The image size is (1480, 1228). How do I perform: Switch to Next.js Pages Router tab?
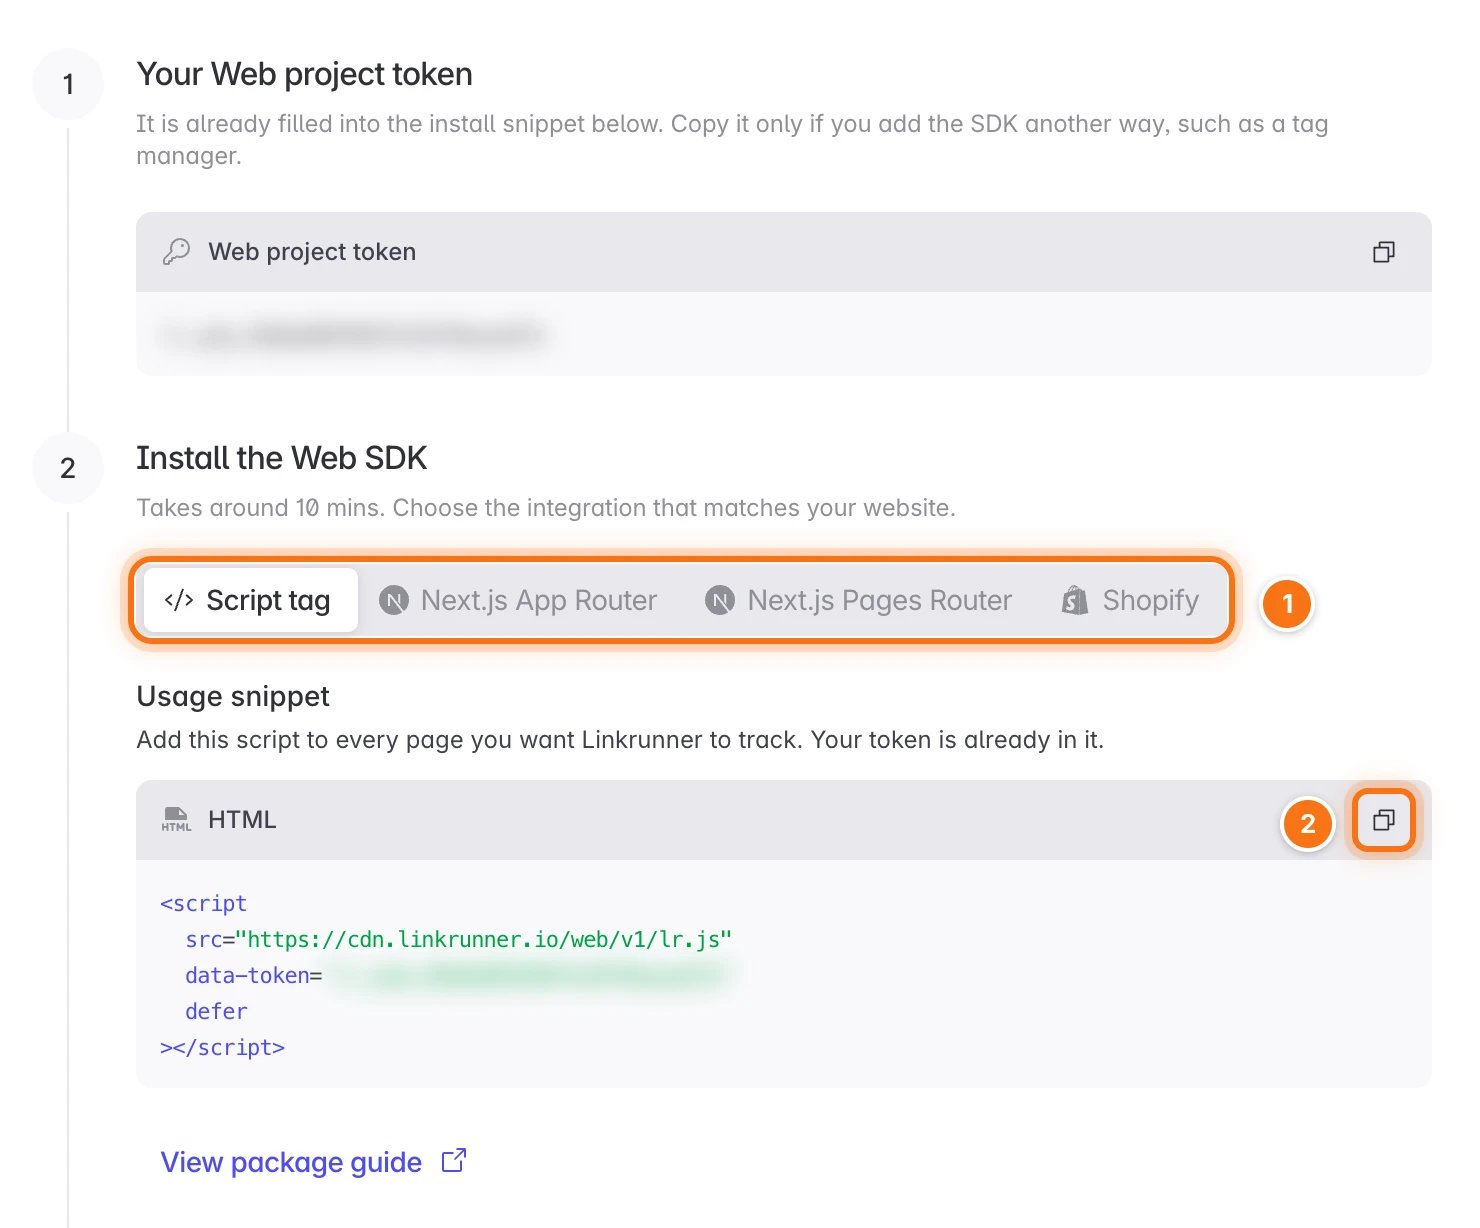pos(859,600)
